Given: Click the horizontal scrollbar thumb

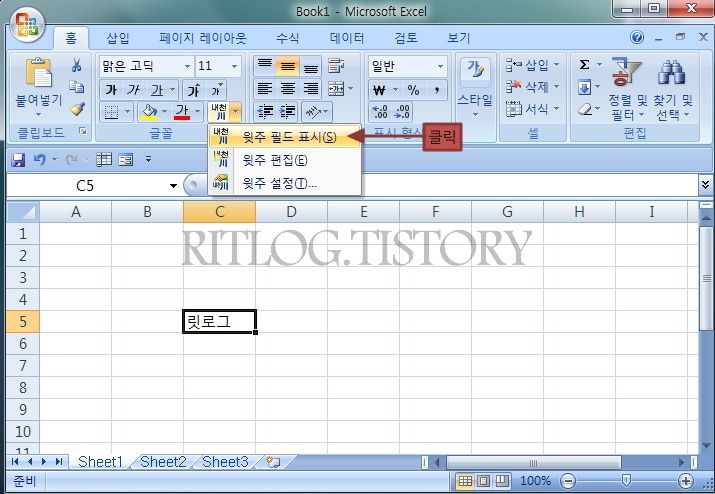Looking at the screenshot, I should coord(534,463).
